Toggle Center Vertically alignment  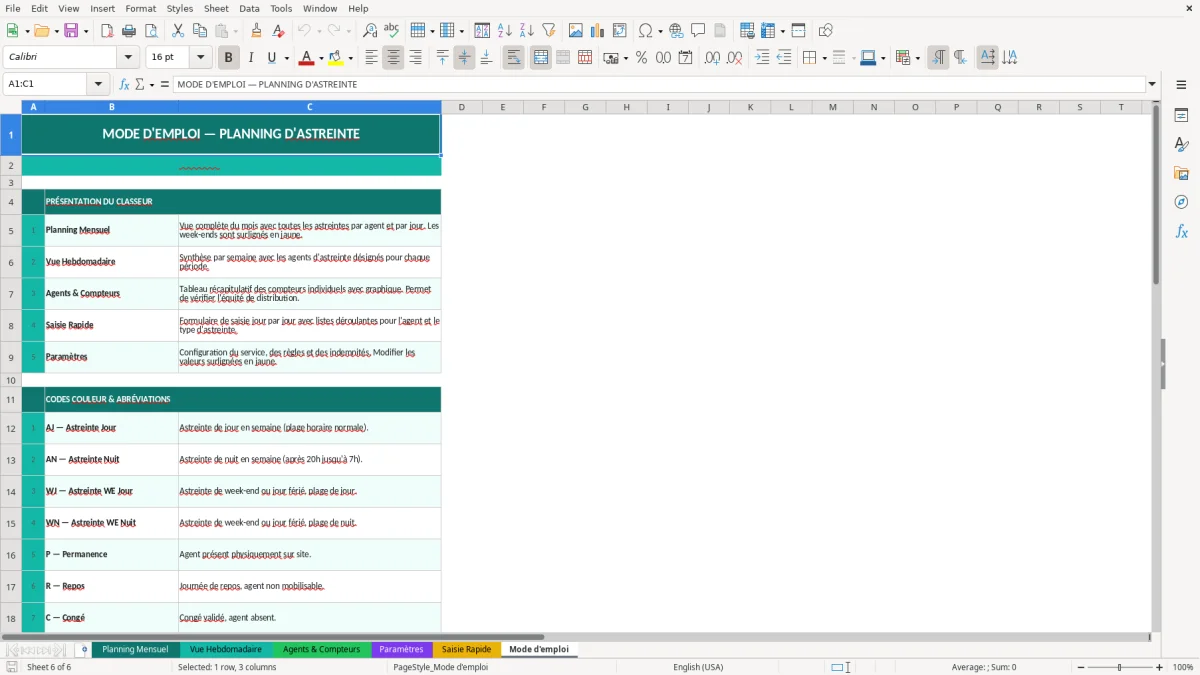(464, 58)
